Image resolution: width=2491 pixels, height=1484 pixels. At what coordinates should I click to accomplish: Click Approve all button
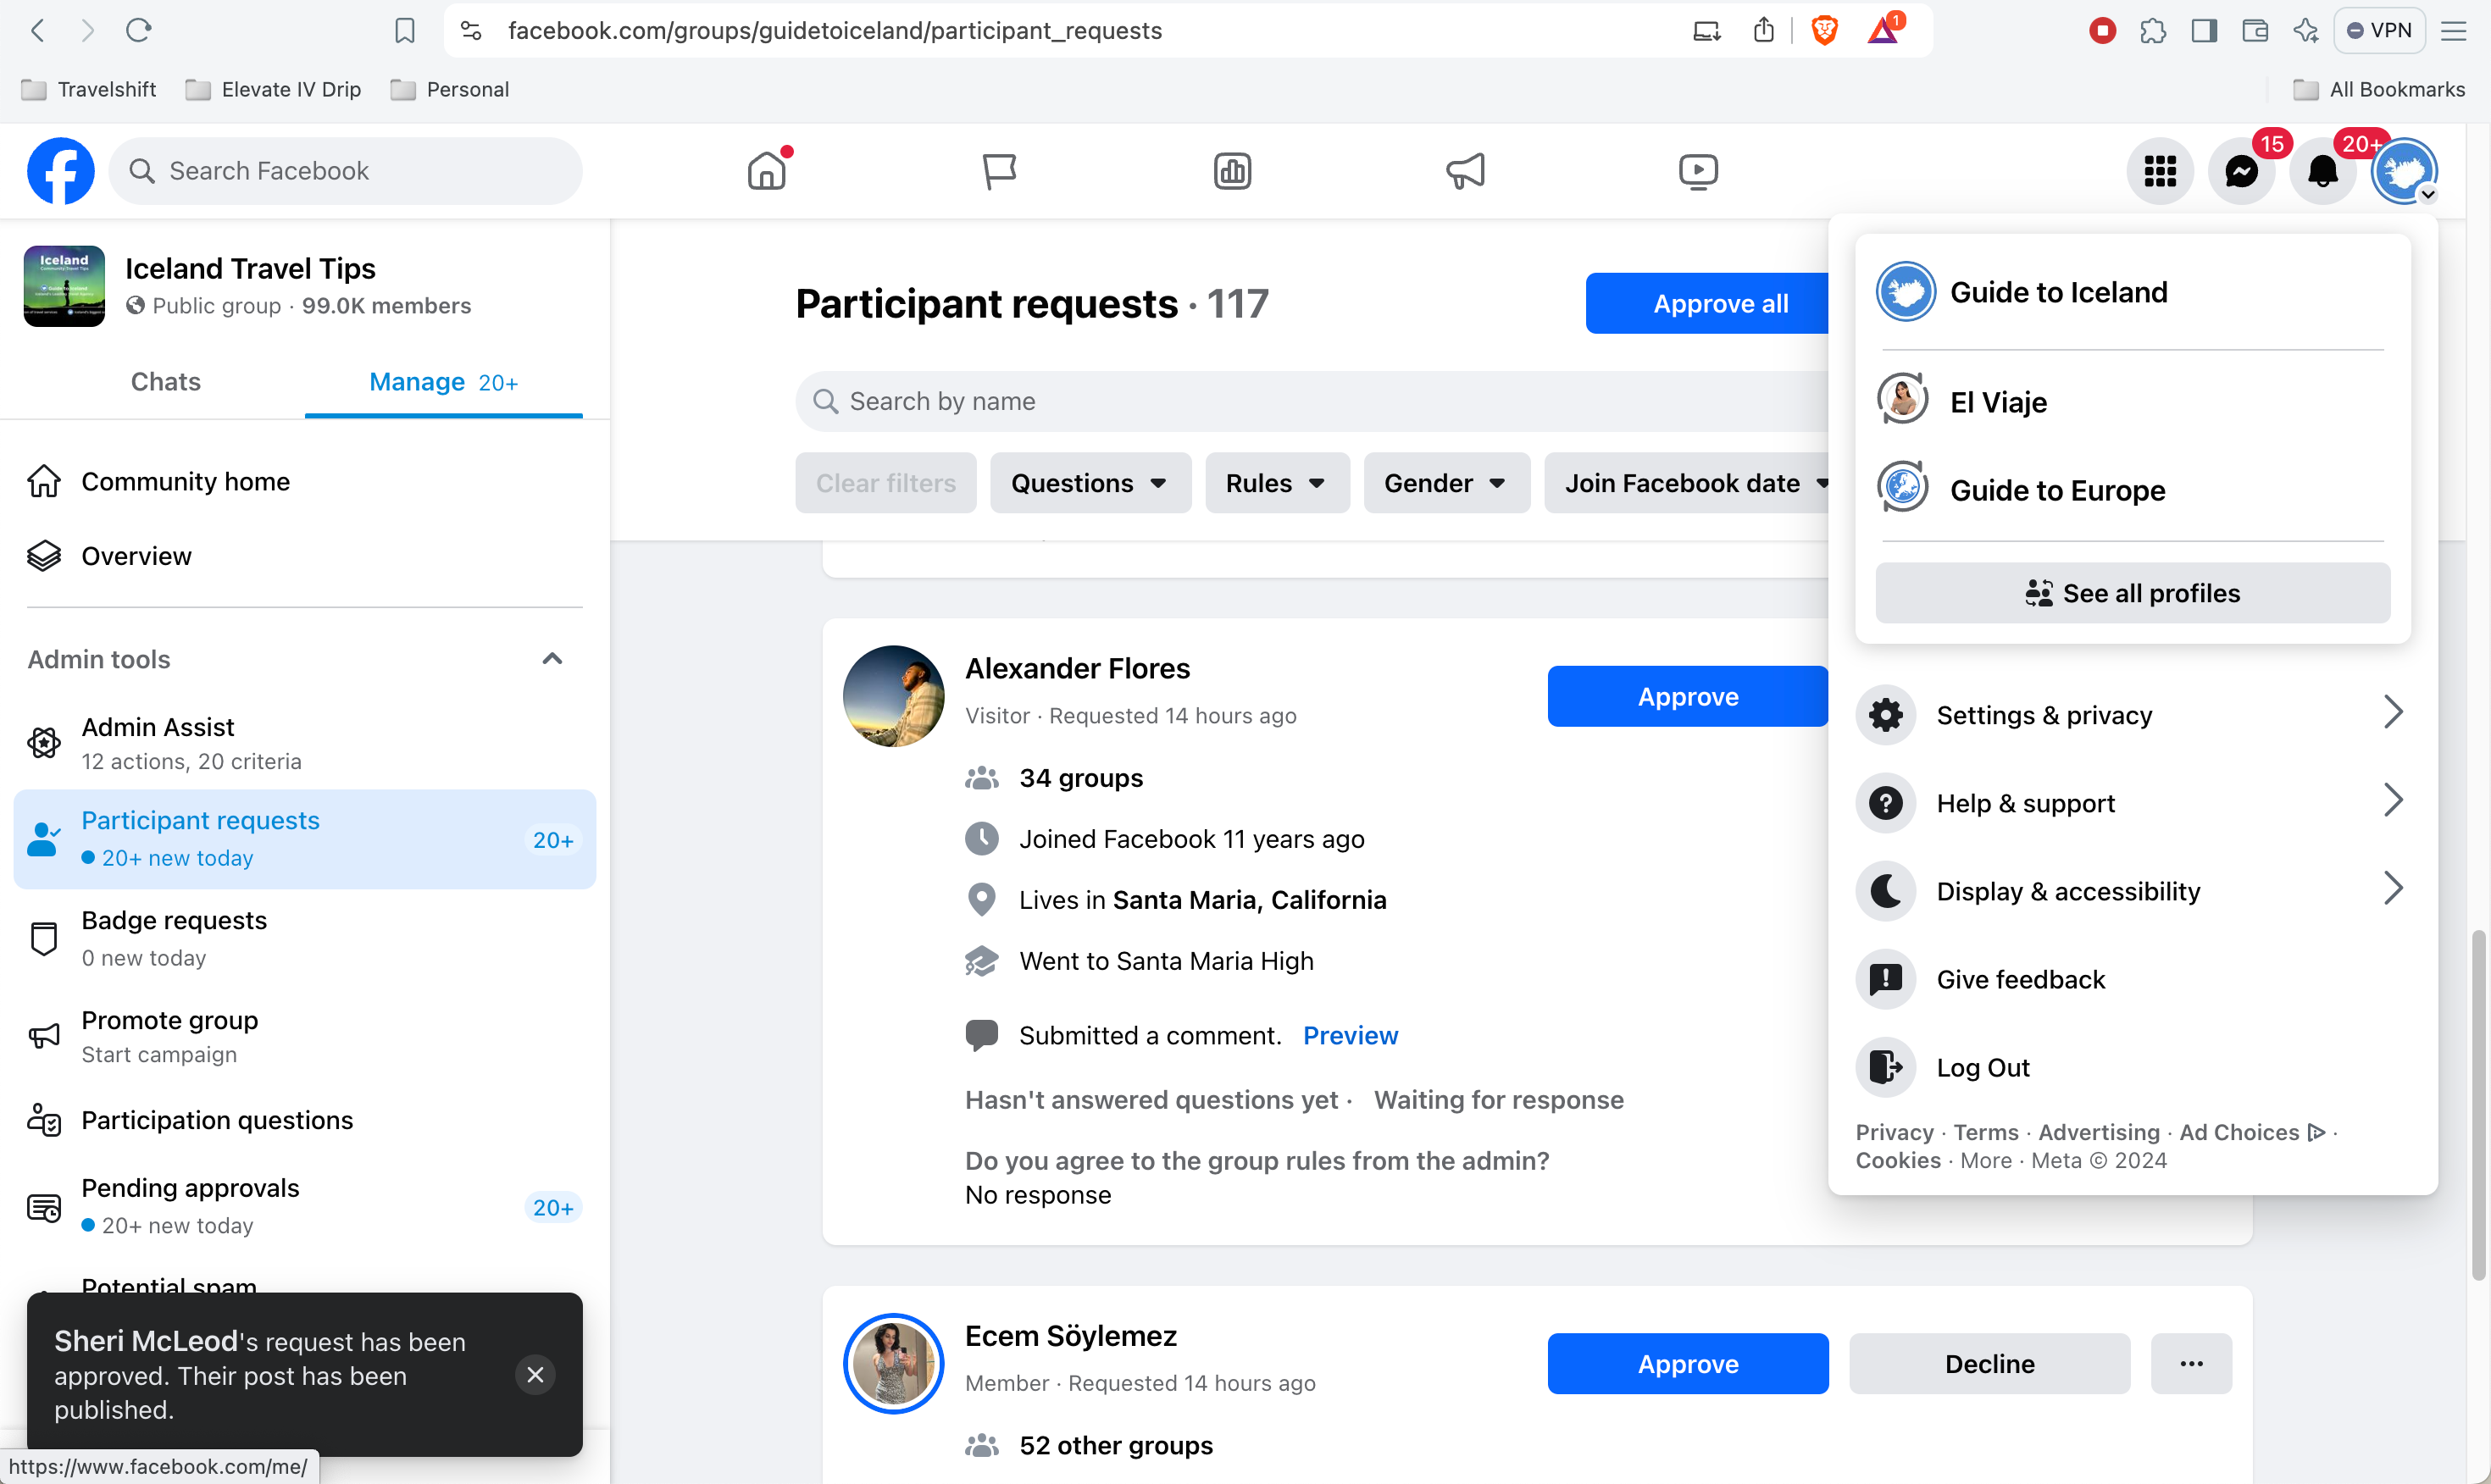point(1707,303)
